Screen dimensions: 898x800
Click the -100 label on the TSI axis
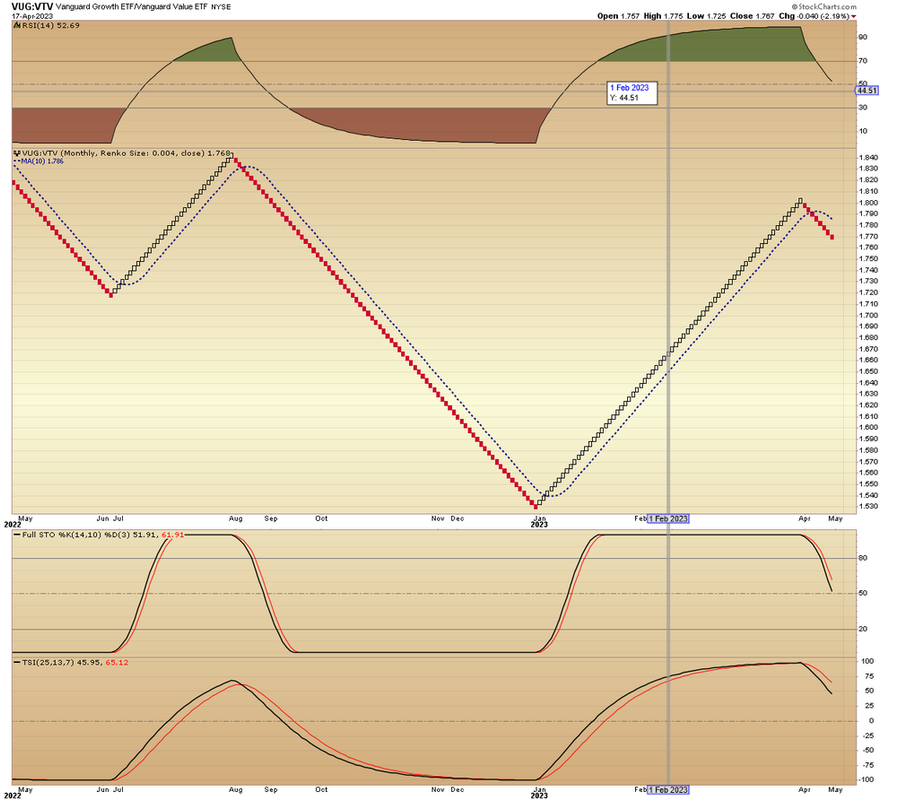point(865,780)
